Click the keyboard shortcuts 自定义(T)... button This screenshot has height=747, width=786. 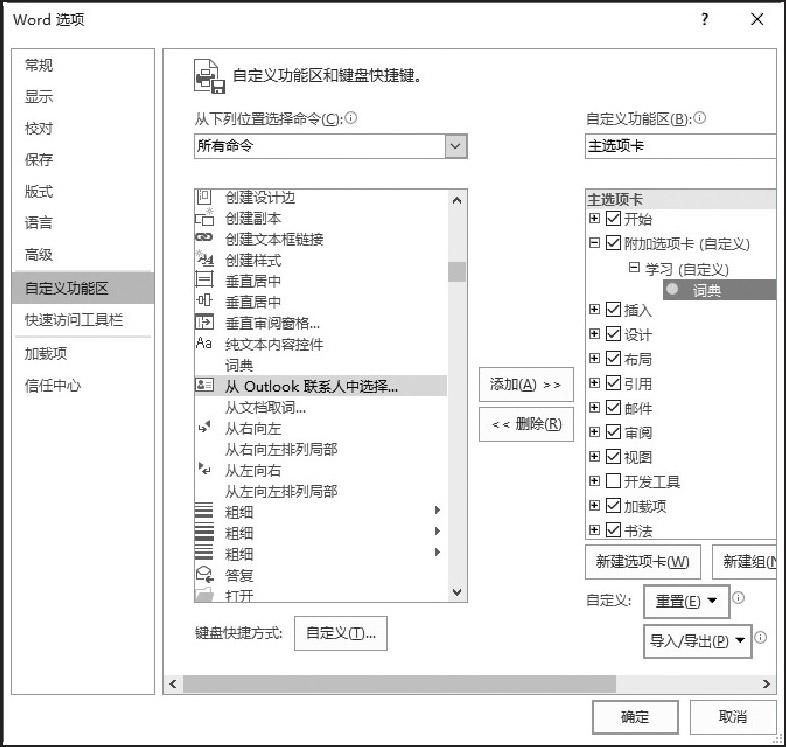(340, 633)
